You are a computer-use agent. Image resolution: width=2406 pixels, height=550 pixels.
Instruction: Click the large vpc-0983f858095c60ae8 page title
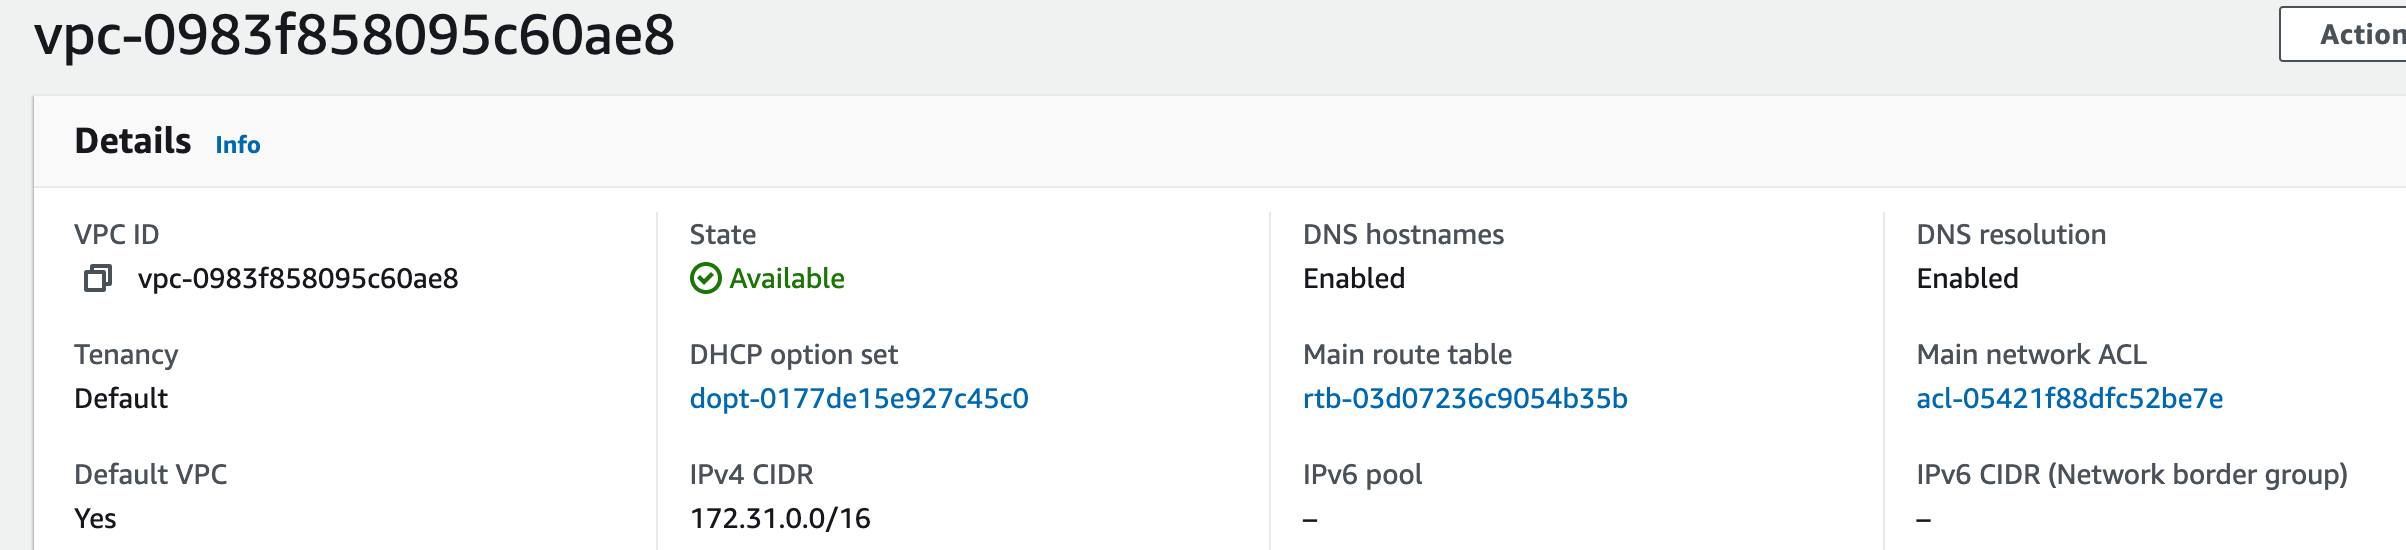(355, 36)
